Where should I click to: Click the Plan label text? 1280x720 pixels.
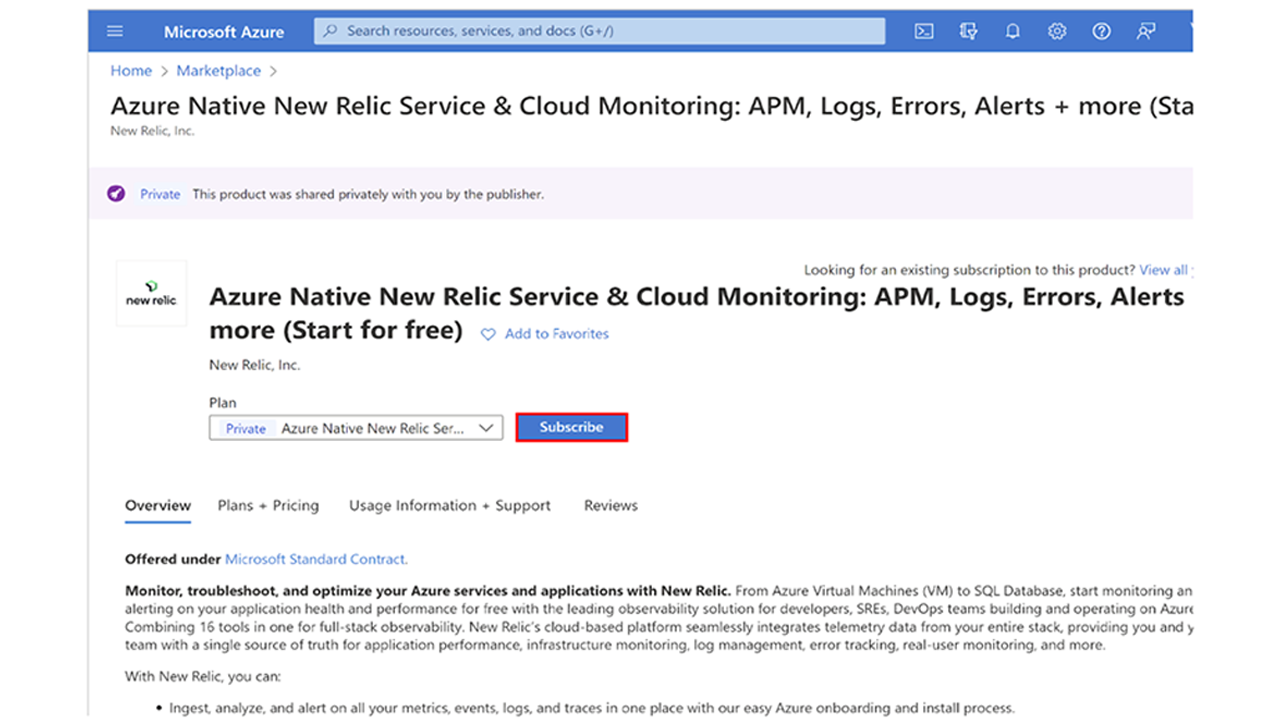click(222, 403)
